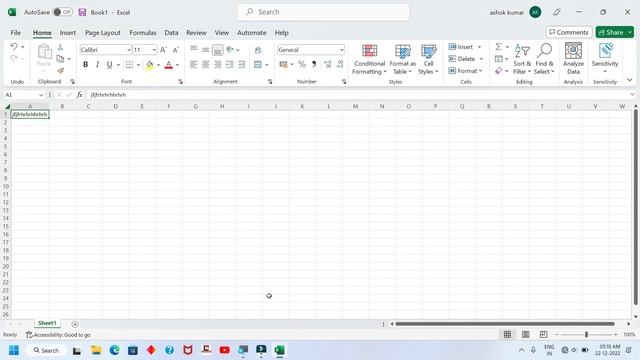
Task: Click the Percent Style icon
Action: [302, 64]
